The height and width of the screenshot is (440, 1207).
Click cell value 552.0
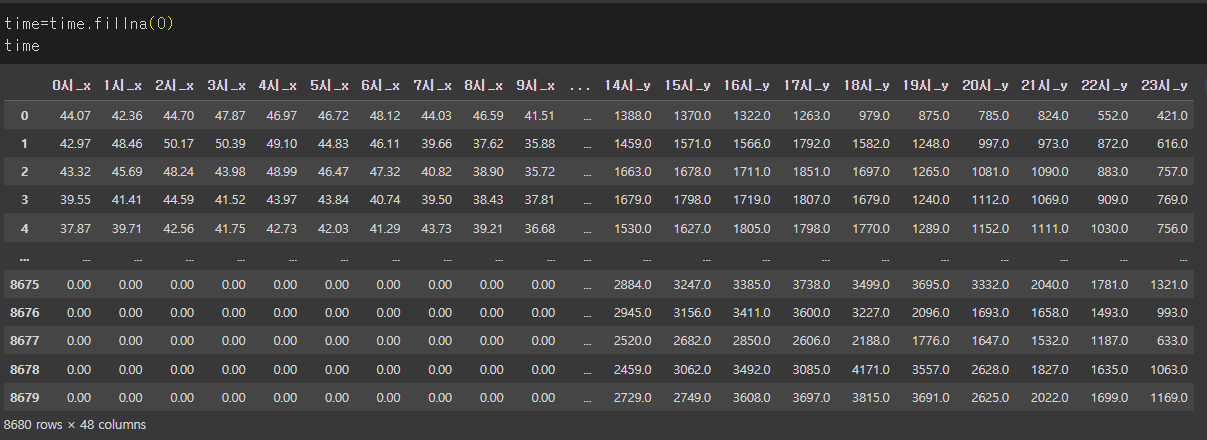pos(1112,116)
